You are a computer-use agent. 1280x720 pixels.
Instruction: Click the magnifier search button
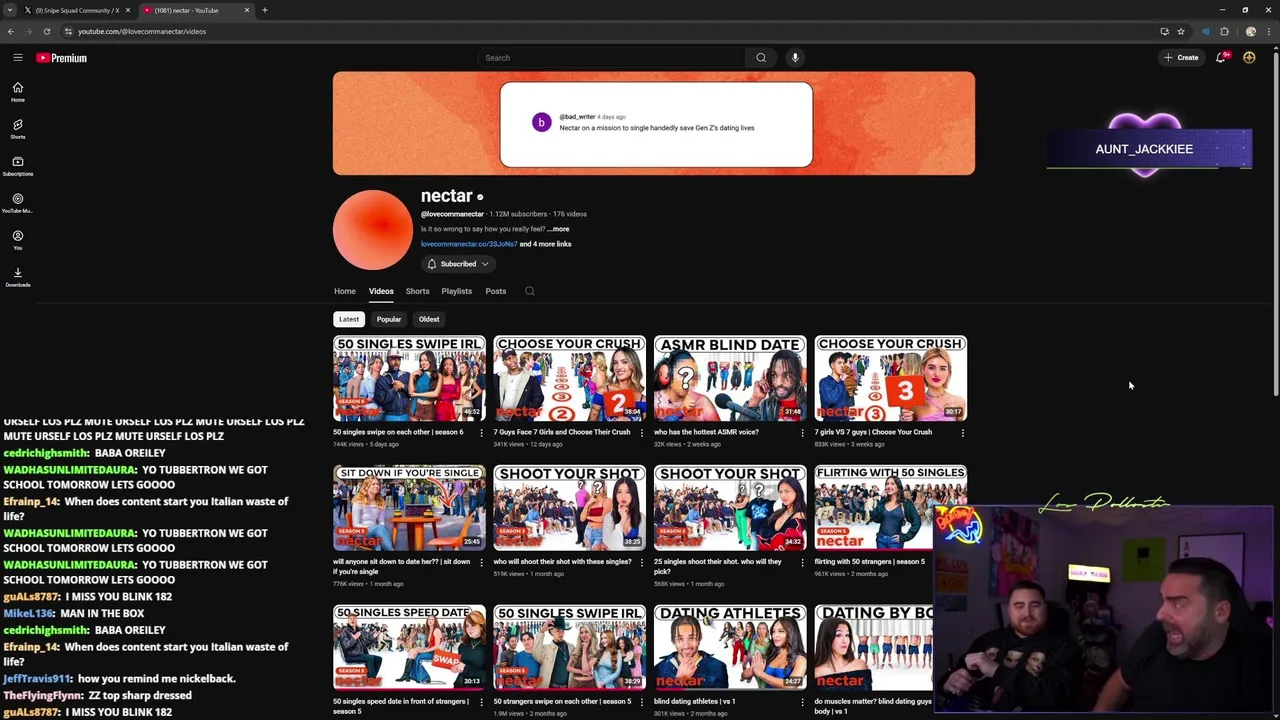click(761, 58)
